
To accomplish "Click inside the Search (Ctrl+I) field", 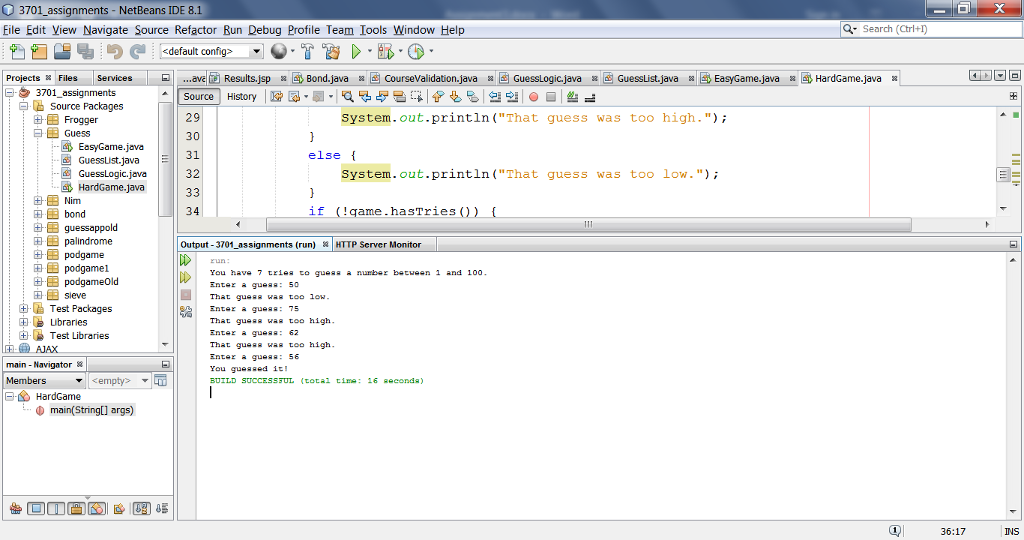I will [938, 29].
